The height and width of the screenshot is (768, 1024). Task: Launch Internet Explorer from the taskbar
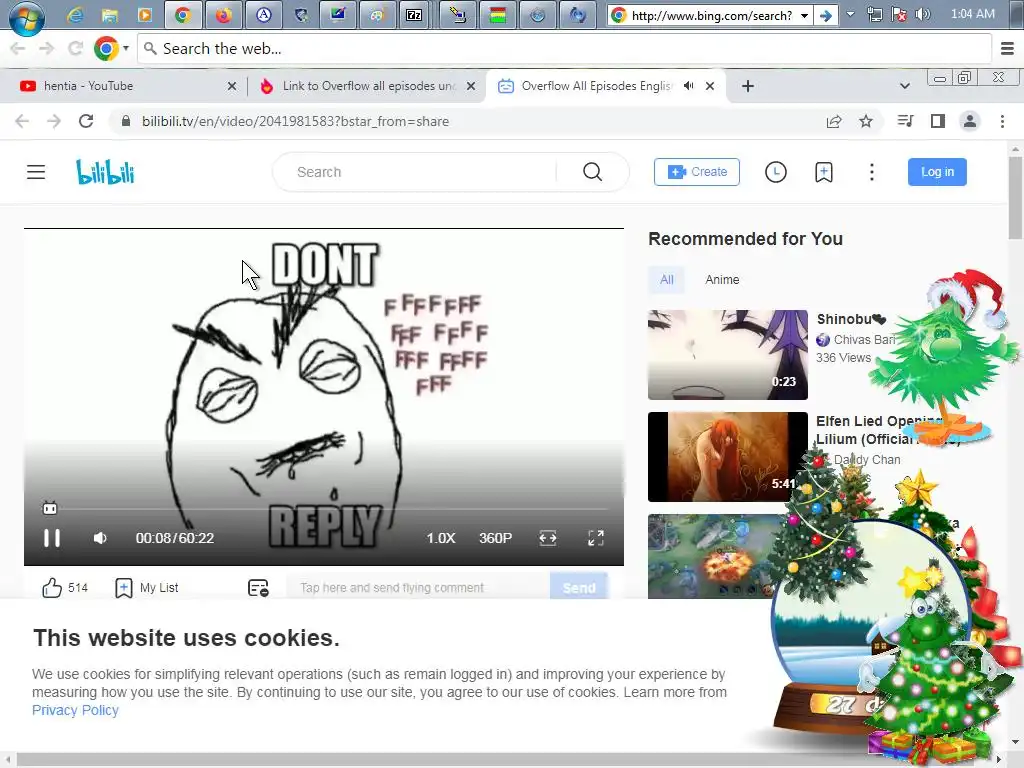(x=75, y=15)
